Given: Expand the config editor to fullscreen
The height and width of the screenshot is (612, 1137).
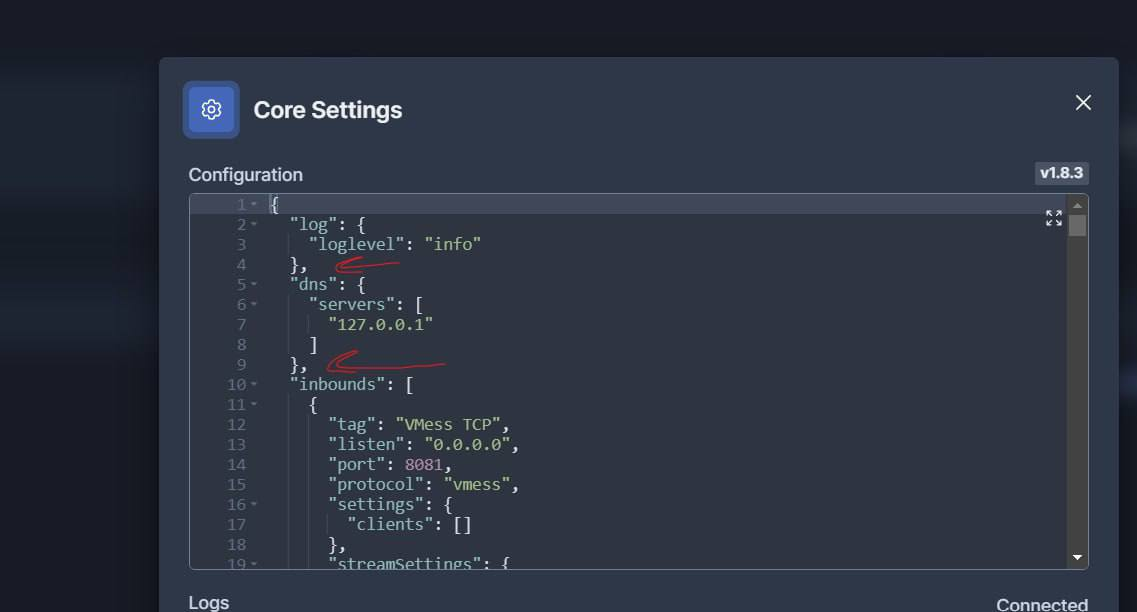Looking at the screenshot, I should pyautogui.click(x=1054, y=218).
